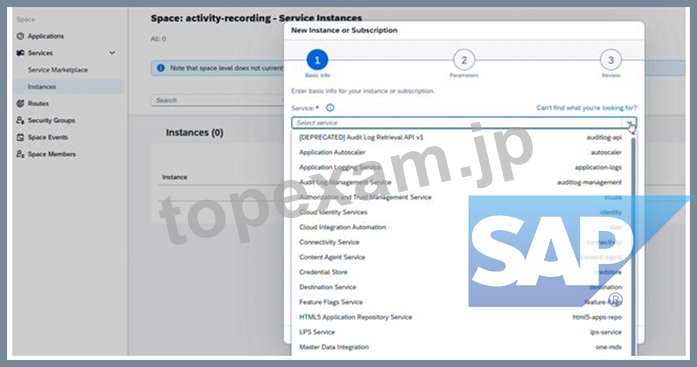Image resolution: width=697 pixels, height=367 pixels.
Task: Click the Applications sidebar icon
Action: point(20,36)
